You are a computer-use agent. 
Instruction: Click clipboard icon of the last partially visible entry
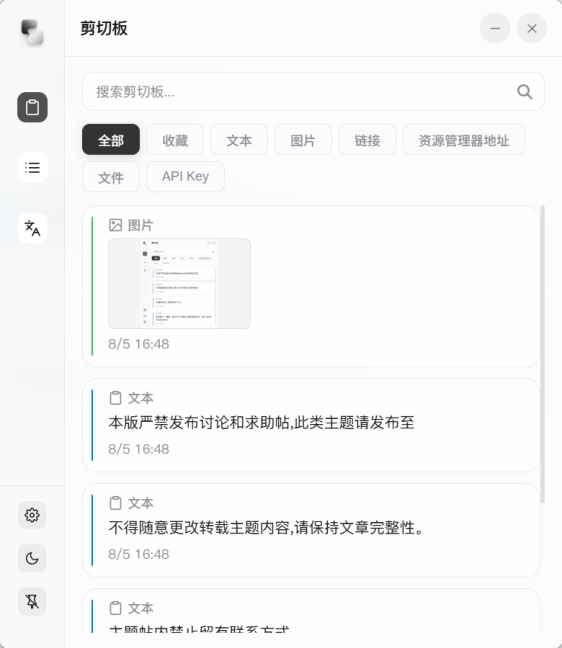[x=115, y=608]
